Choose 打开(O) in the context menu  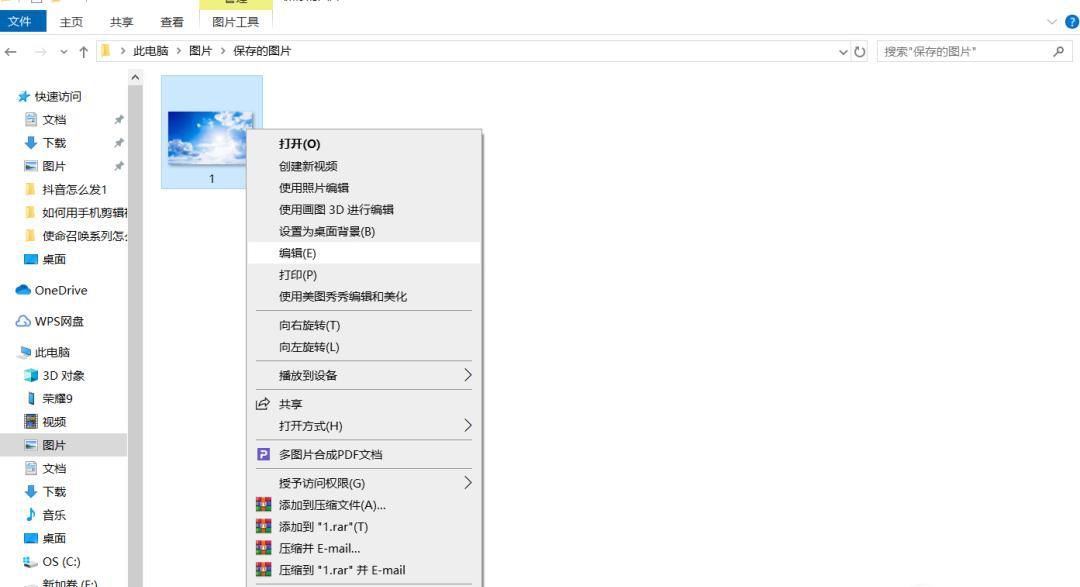pyautogui.click(x=364, y=144)
